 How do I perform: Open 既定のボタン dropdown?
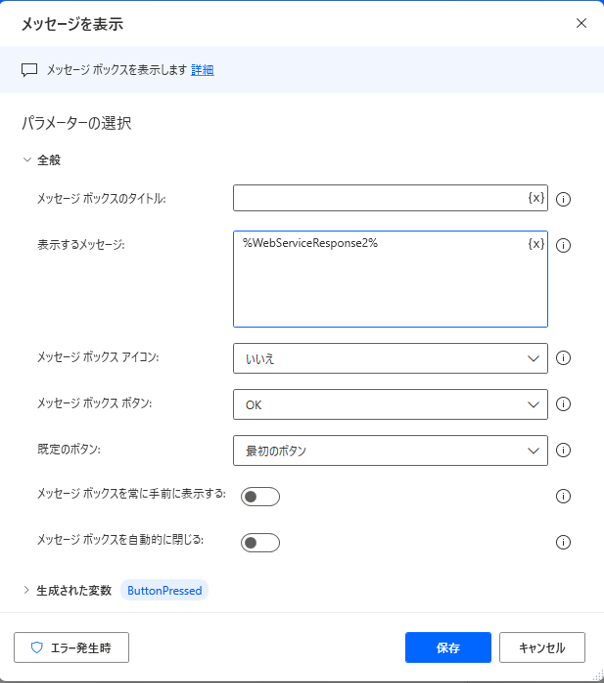pos(390,450)
